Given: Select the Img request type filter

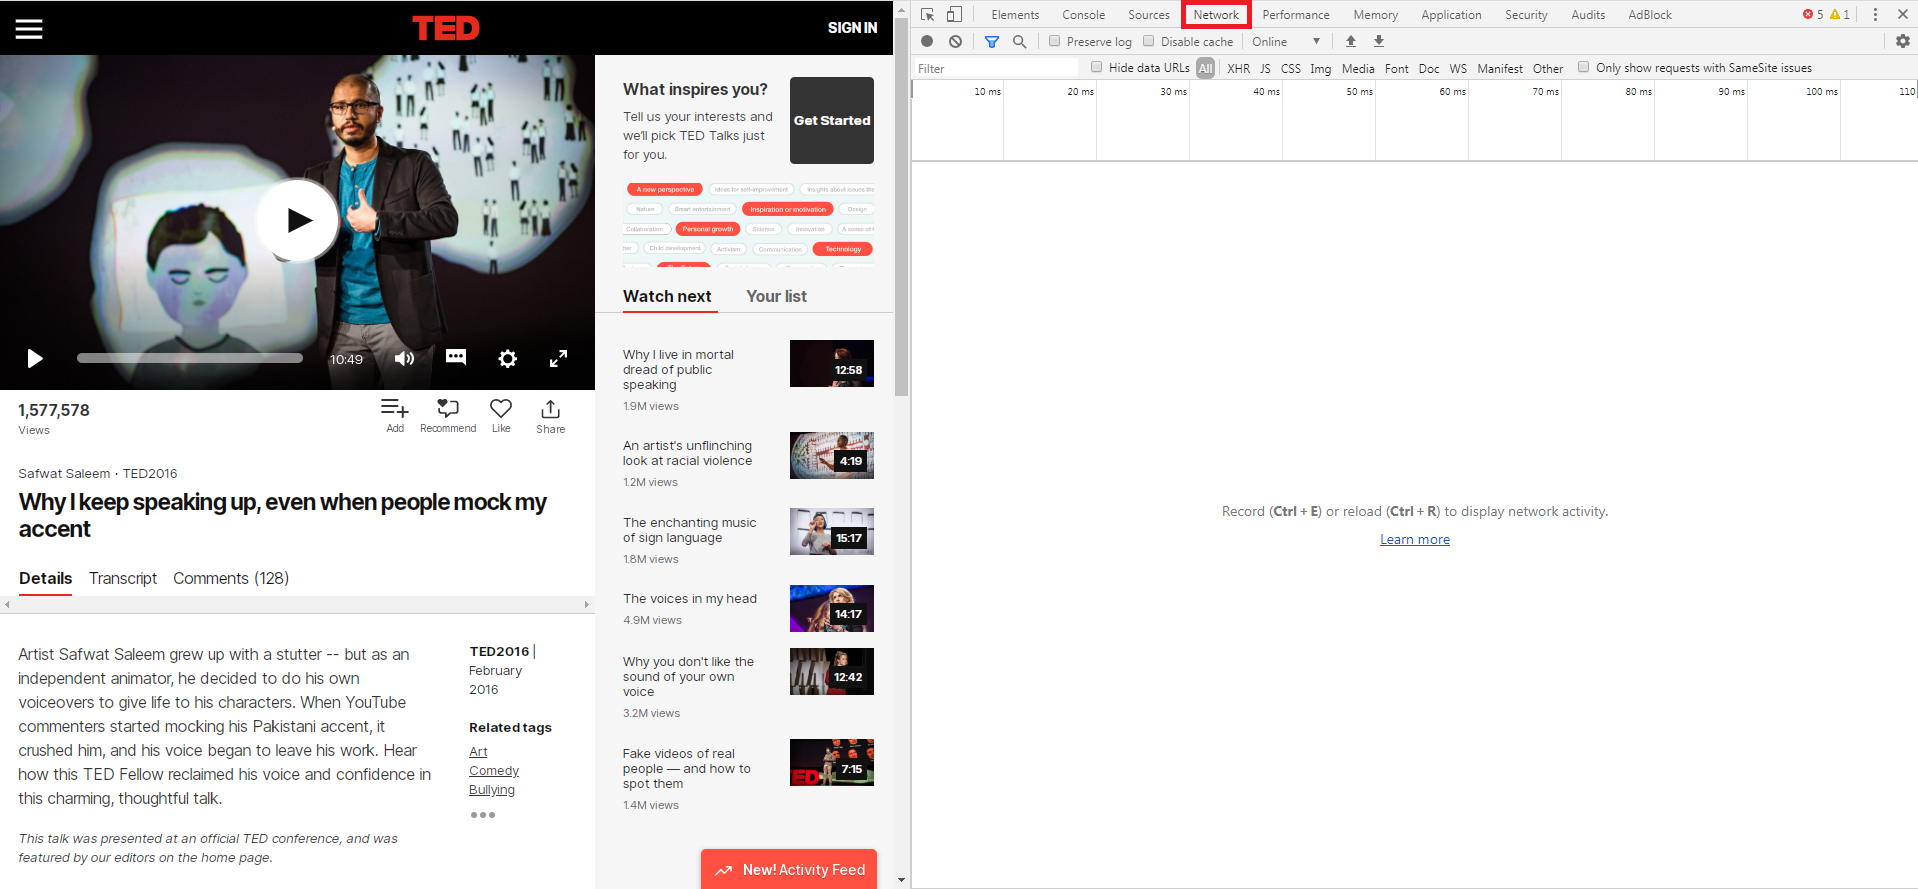Looking at the screenshot, I should click(x=1320, y=68).
